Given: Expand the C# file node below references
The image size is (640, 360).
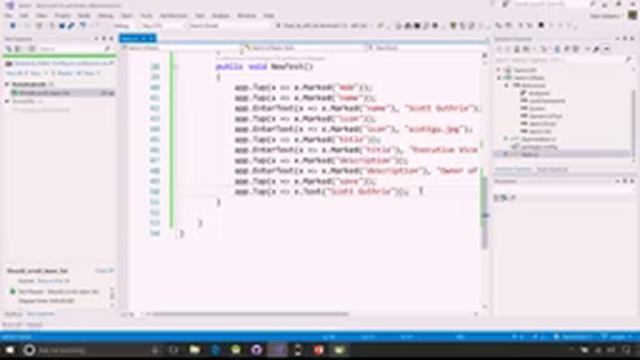Looking at the screenshot, I should point(505,139).
